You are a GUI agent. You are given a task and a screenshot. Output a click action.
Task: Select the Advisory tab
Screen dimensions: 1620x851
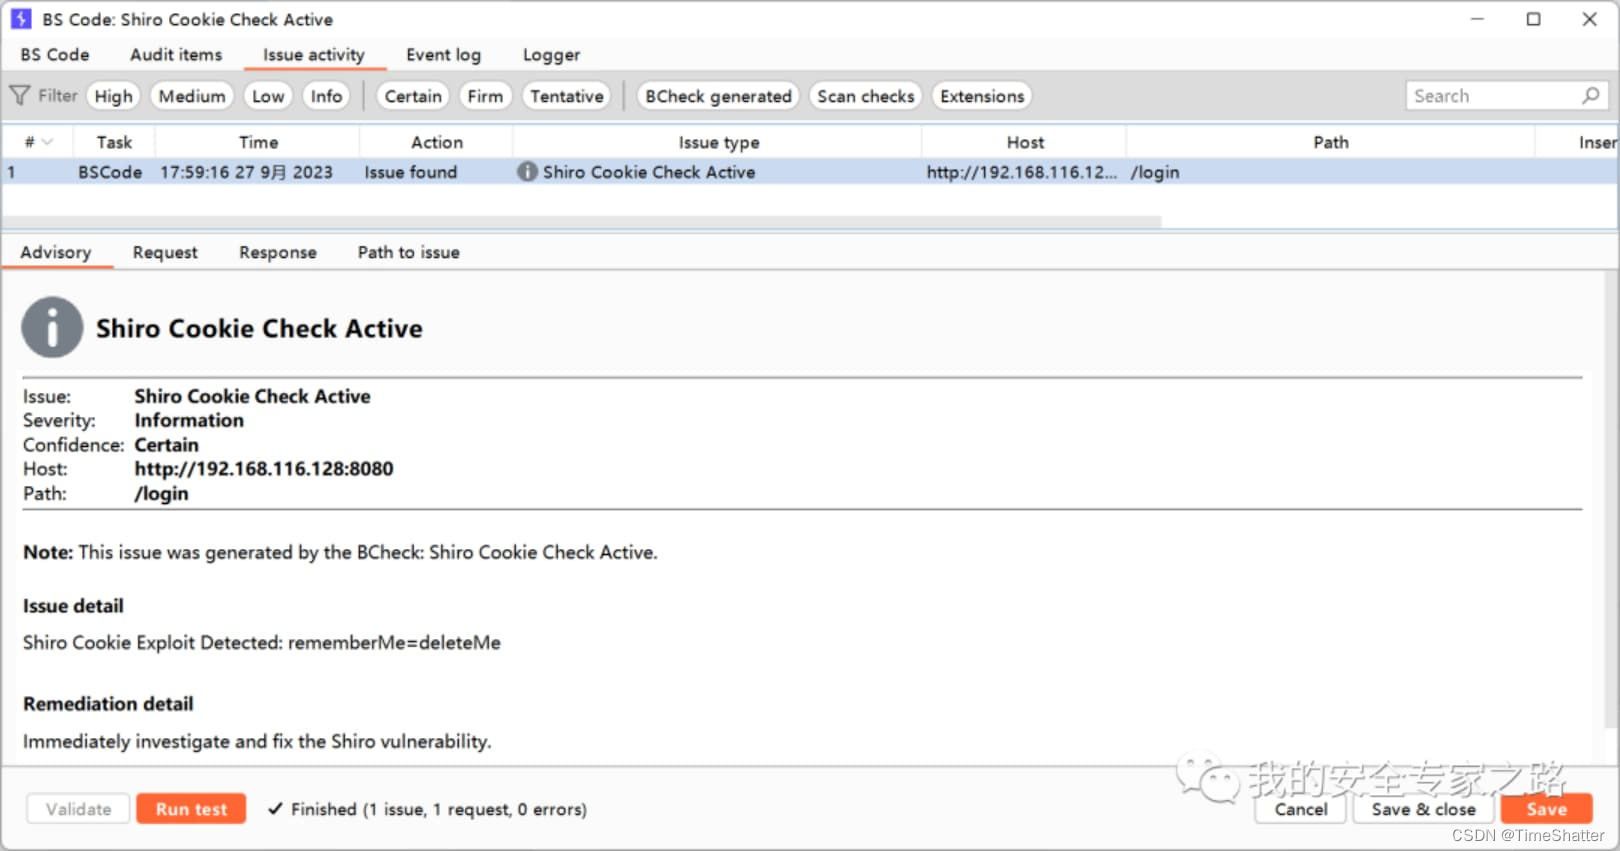pyautogui.click(x=56, y=252)
